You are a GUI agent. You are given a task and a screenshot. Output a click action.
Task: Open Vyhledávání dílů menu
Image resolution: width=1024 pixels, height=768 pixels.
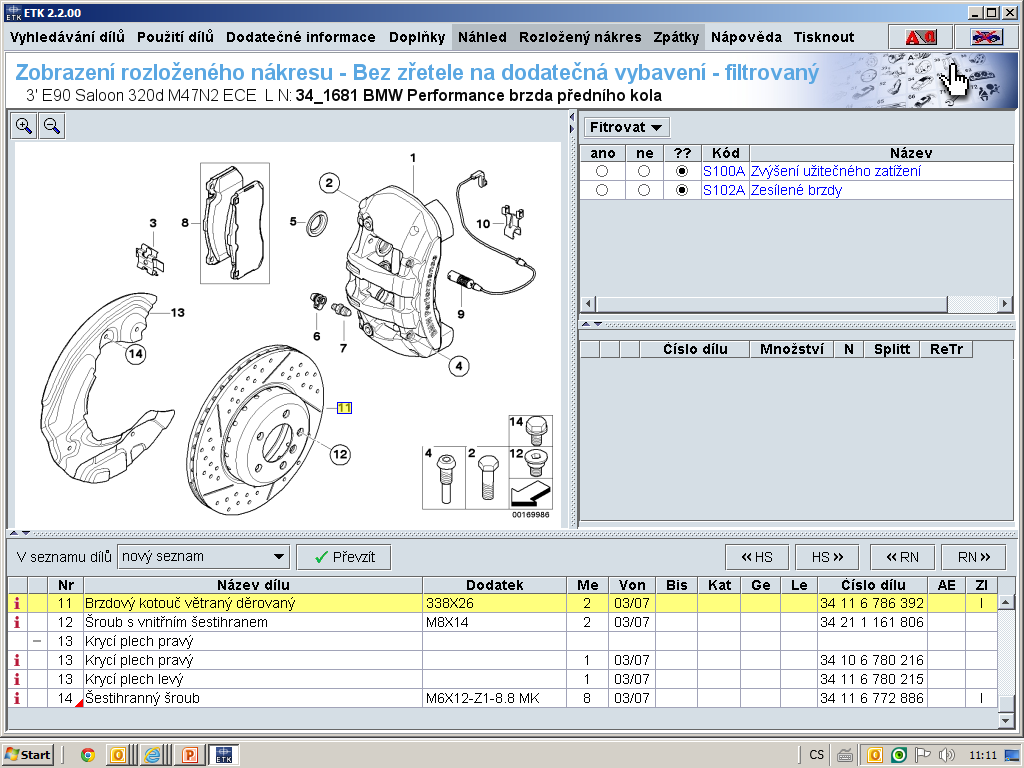click(67, 37)
